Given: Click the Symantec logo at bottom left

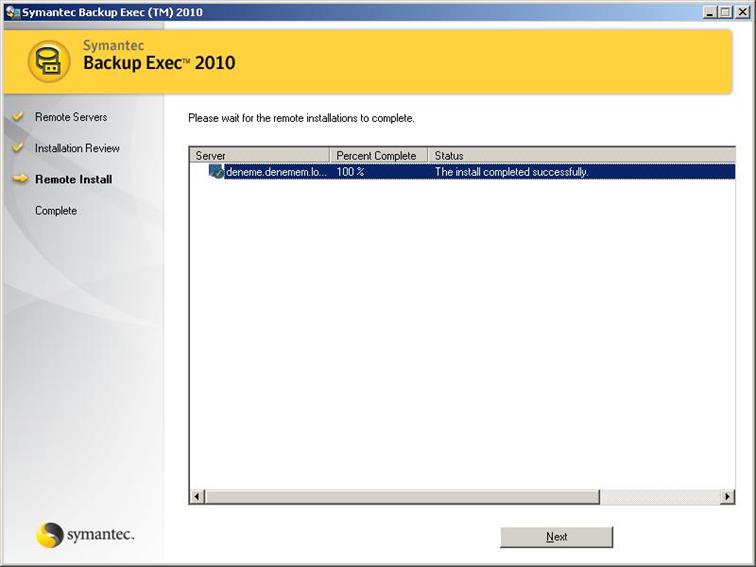Looking at the screenshot, I should pyautogui.click(x=85, y=535).
